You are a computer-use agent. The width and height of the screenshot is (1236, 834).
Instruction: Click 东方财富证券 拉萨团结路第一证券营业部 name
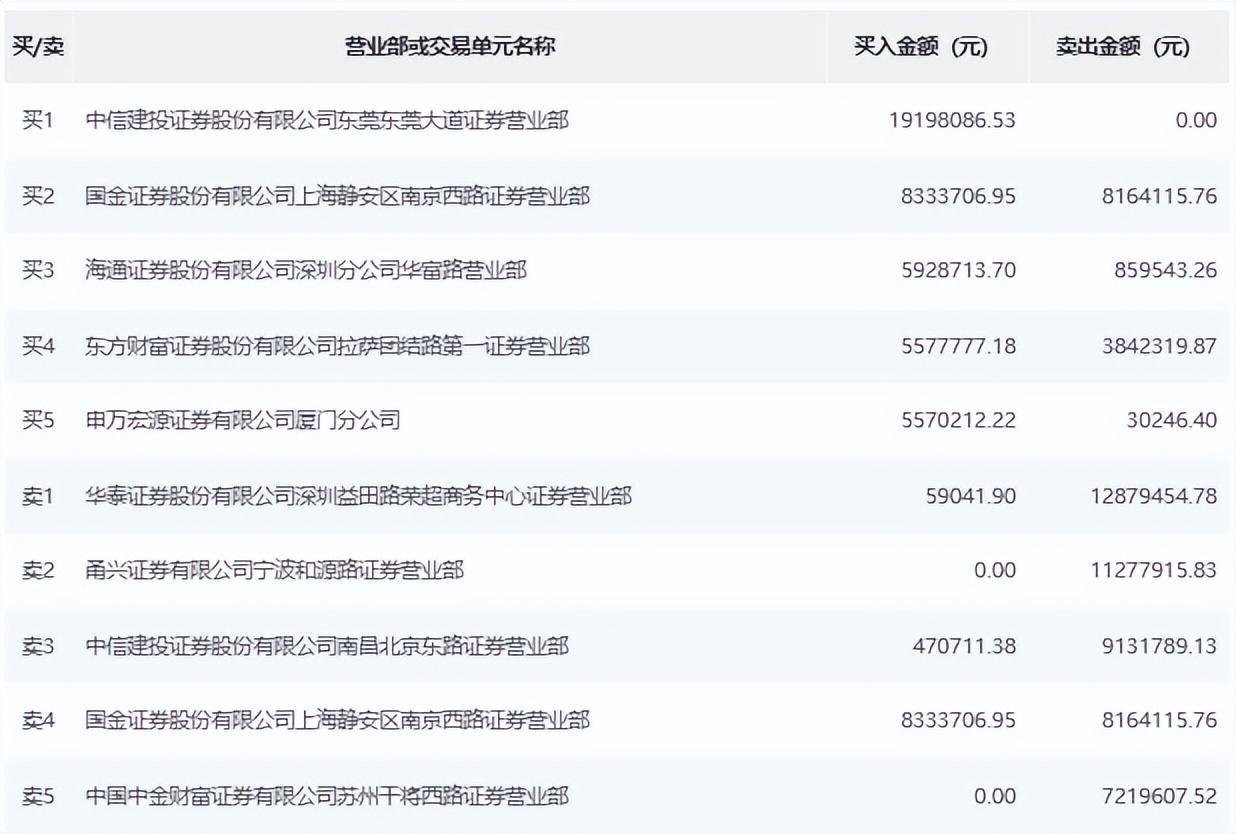(338, 345)
